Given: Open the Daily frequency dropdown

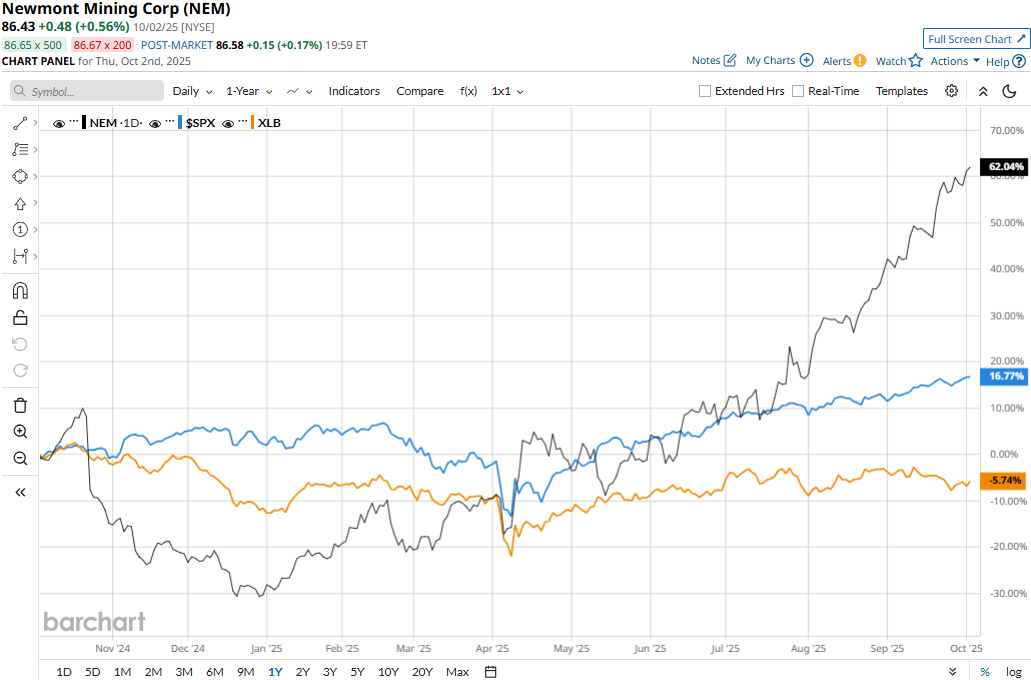Looking at the screenshot, I should 192,91.
